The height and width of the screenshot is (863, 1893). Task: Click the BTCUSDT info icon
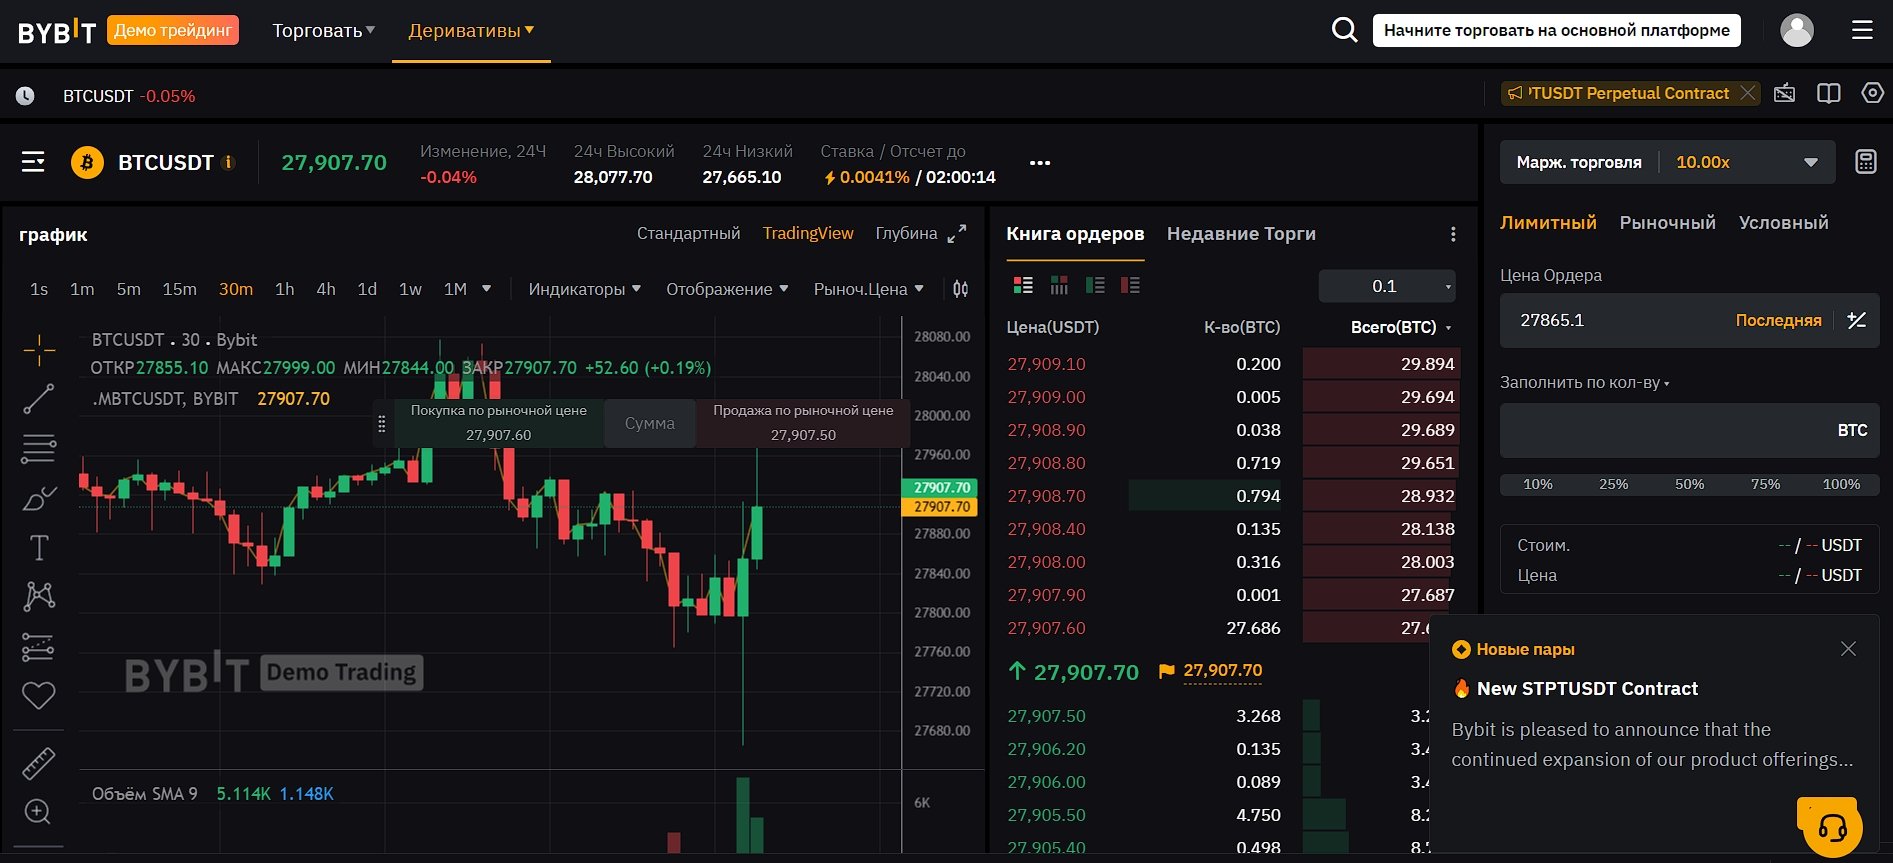(228, 162)
